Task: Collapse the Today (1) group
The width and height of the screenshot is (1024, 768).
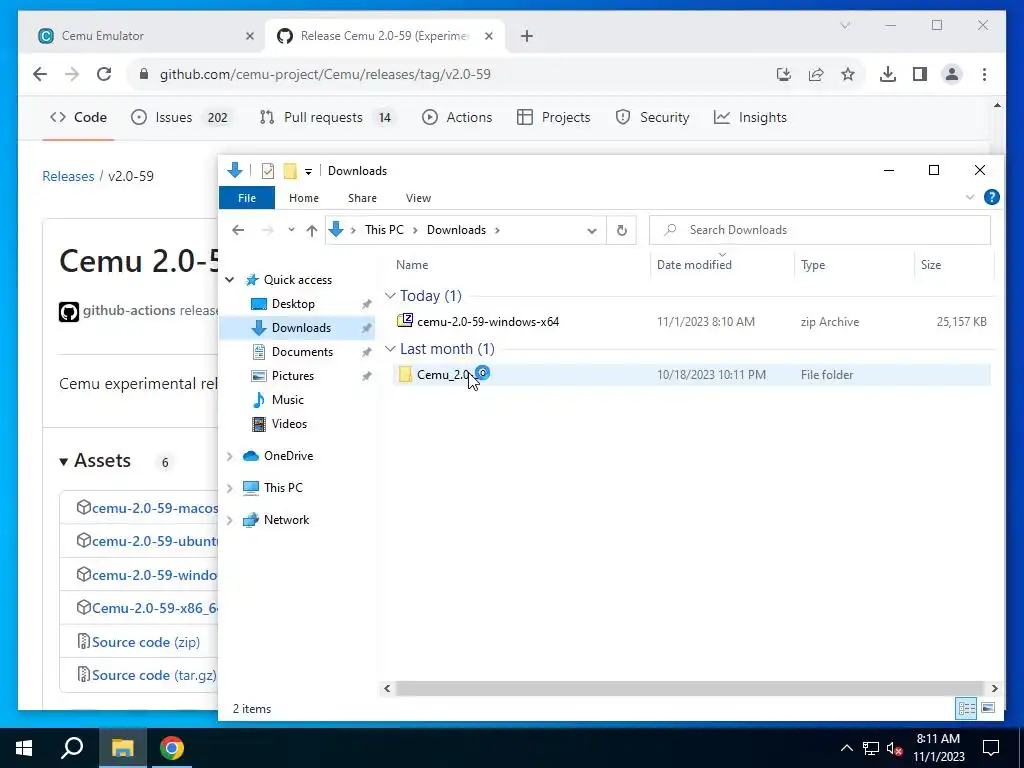Action: [391, 296]
